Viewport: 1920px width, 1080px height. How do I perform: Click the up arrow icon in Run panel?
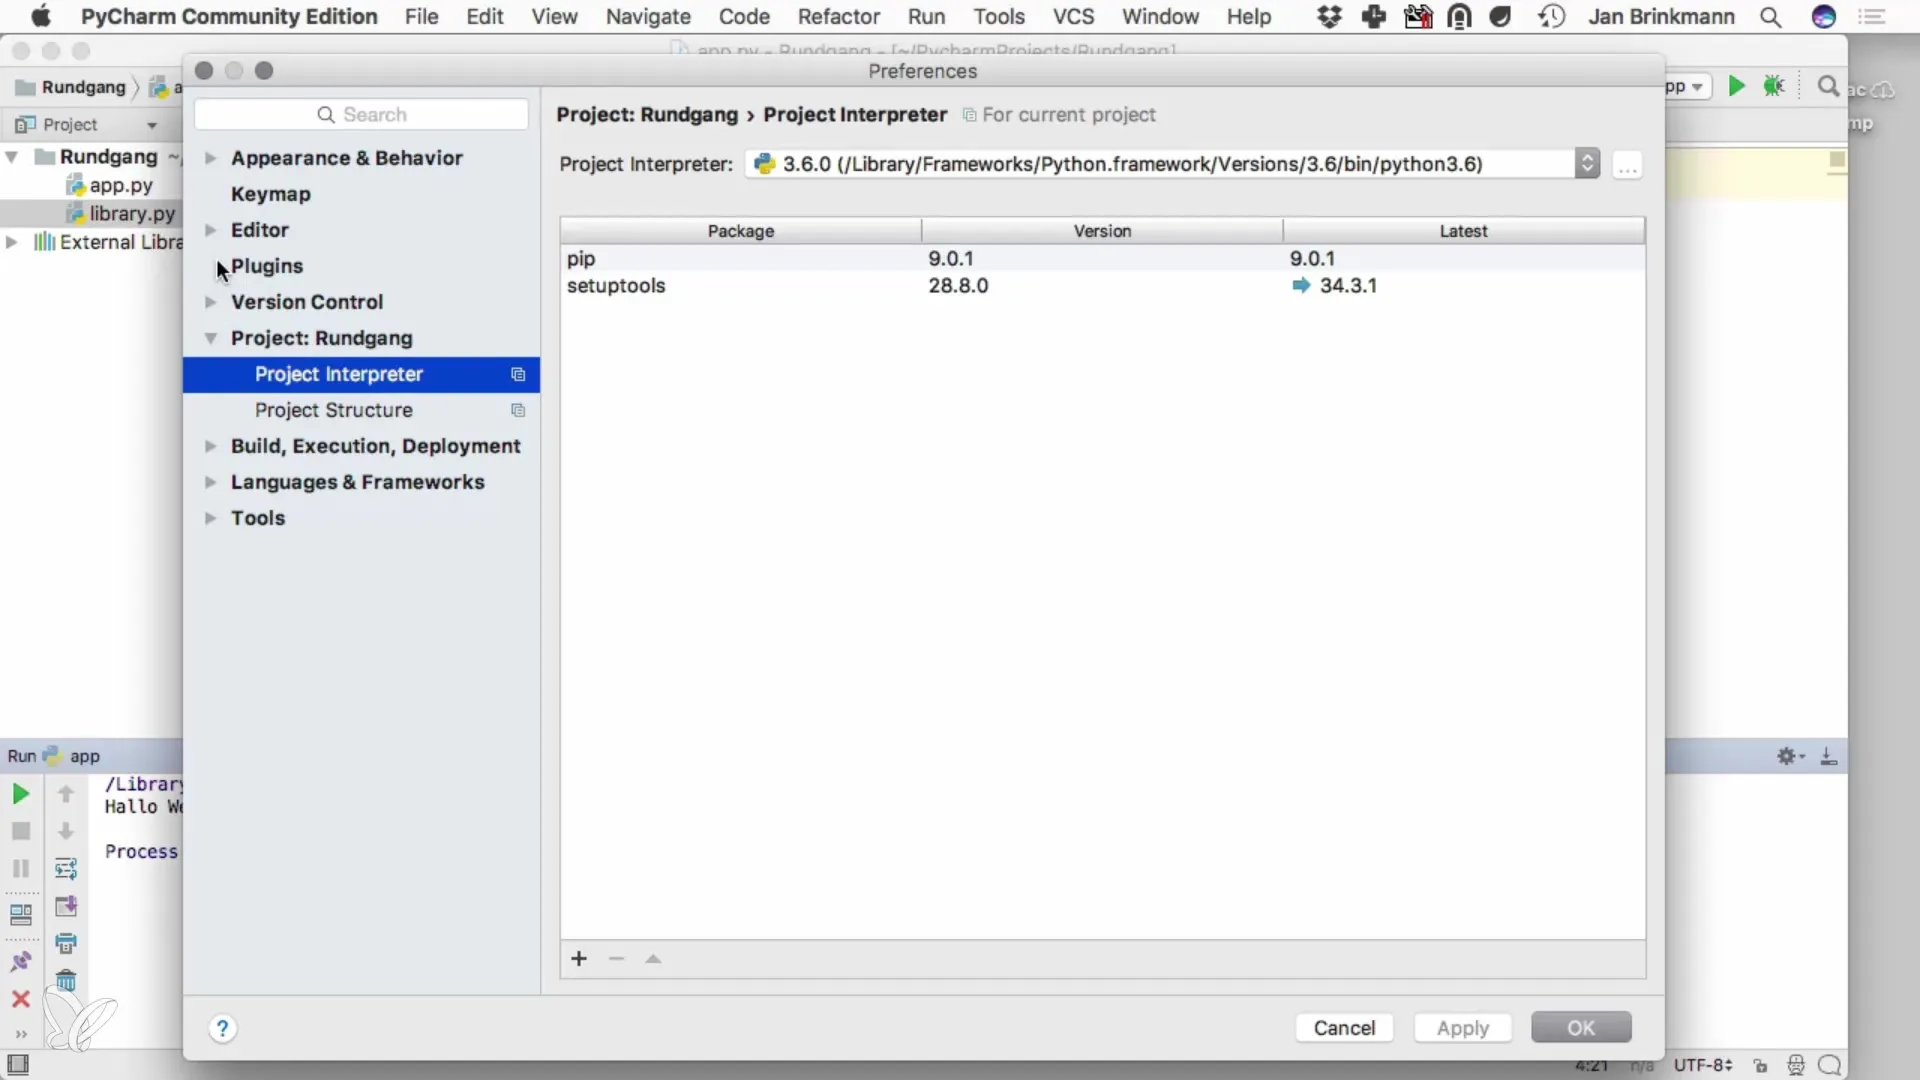click(x=66, y=794)
